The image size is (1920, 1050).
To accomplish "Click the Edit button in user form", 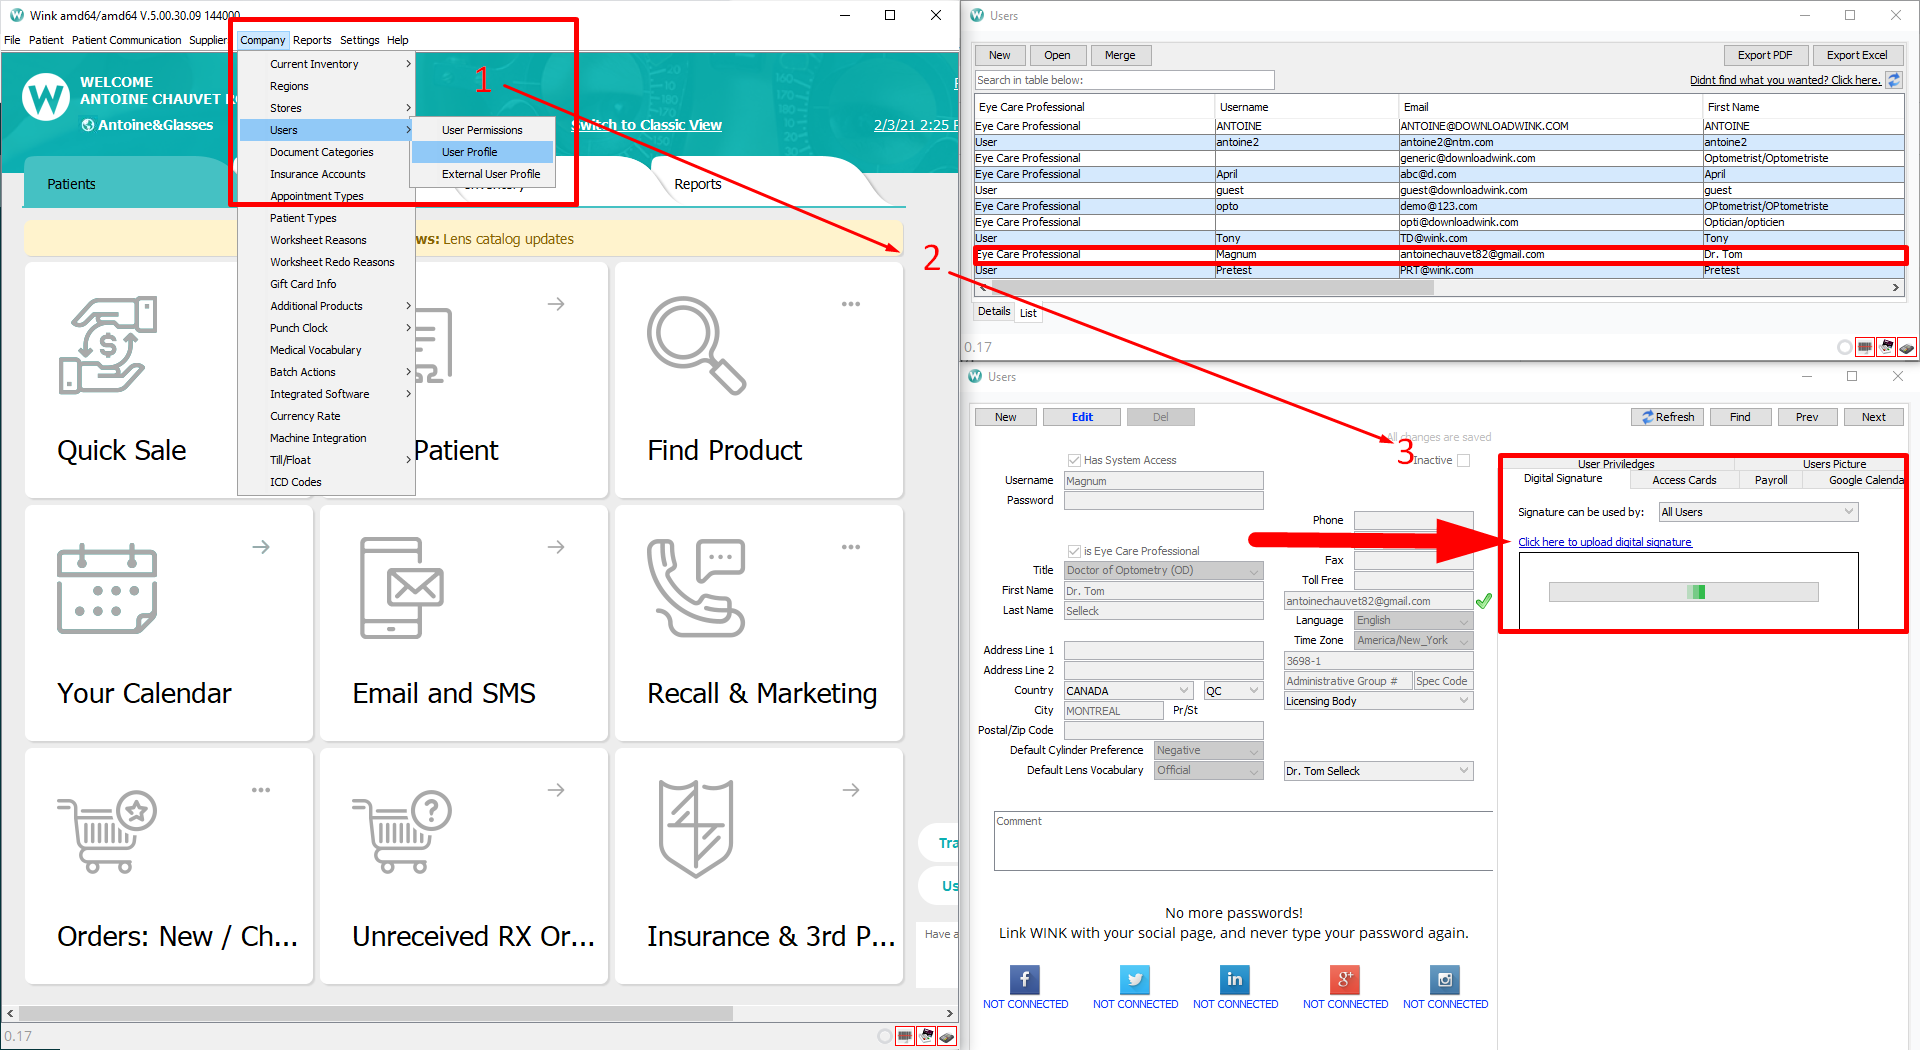I will click(x=1082, y=417).
